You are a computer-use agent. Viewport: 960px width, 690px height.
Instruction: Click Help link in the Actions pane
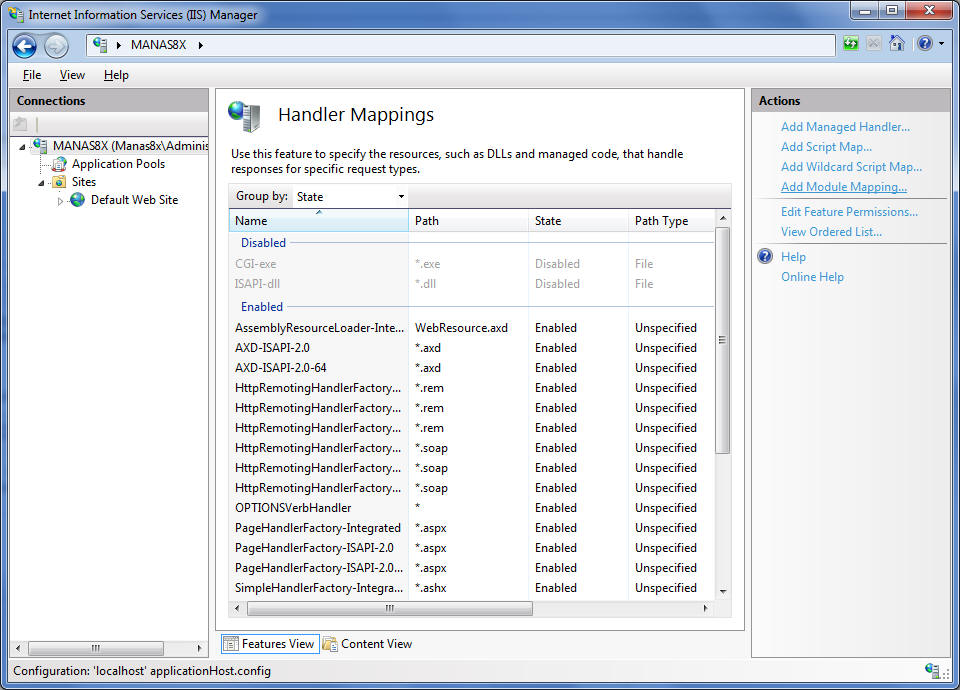(793, 257)
